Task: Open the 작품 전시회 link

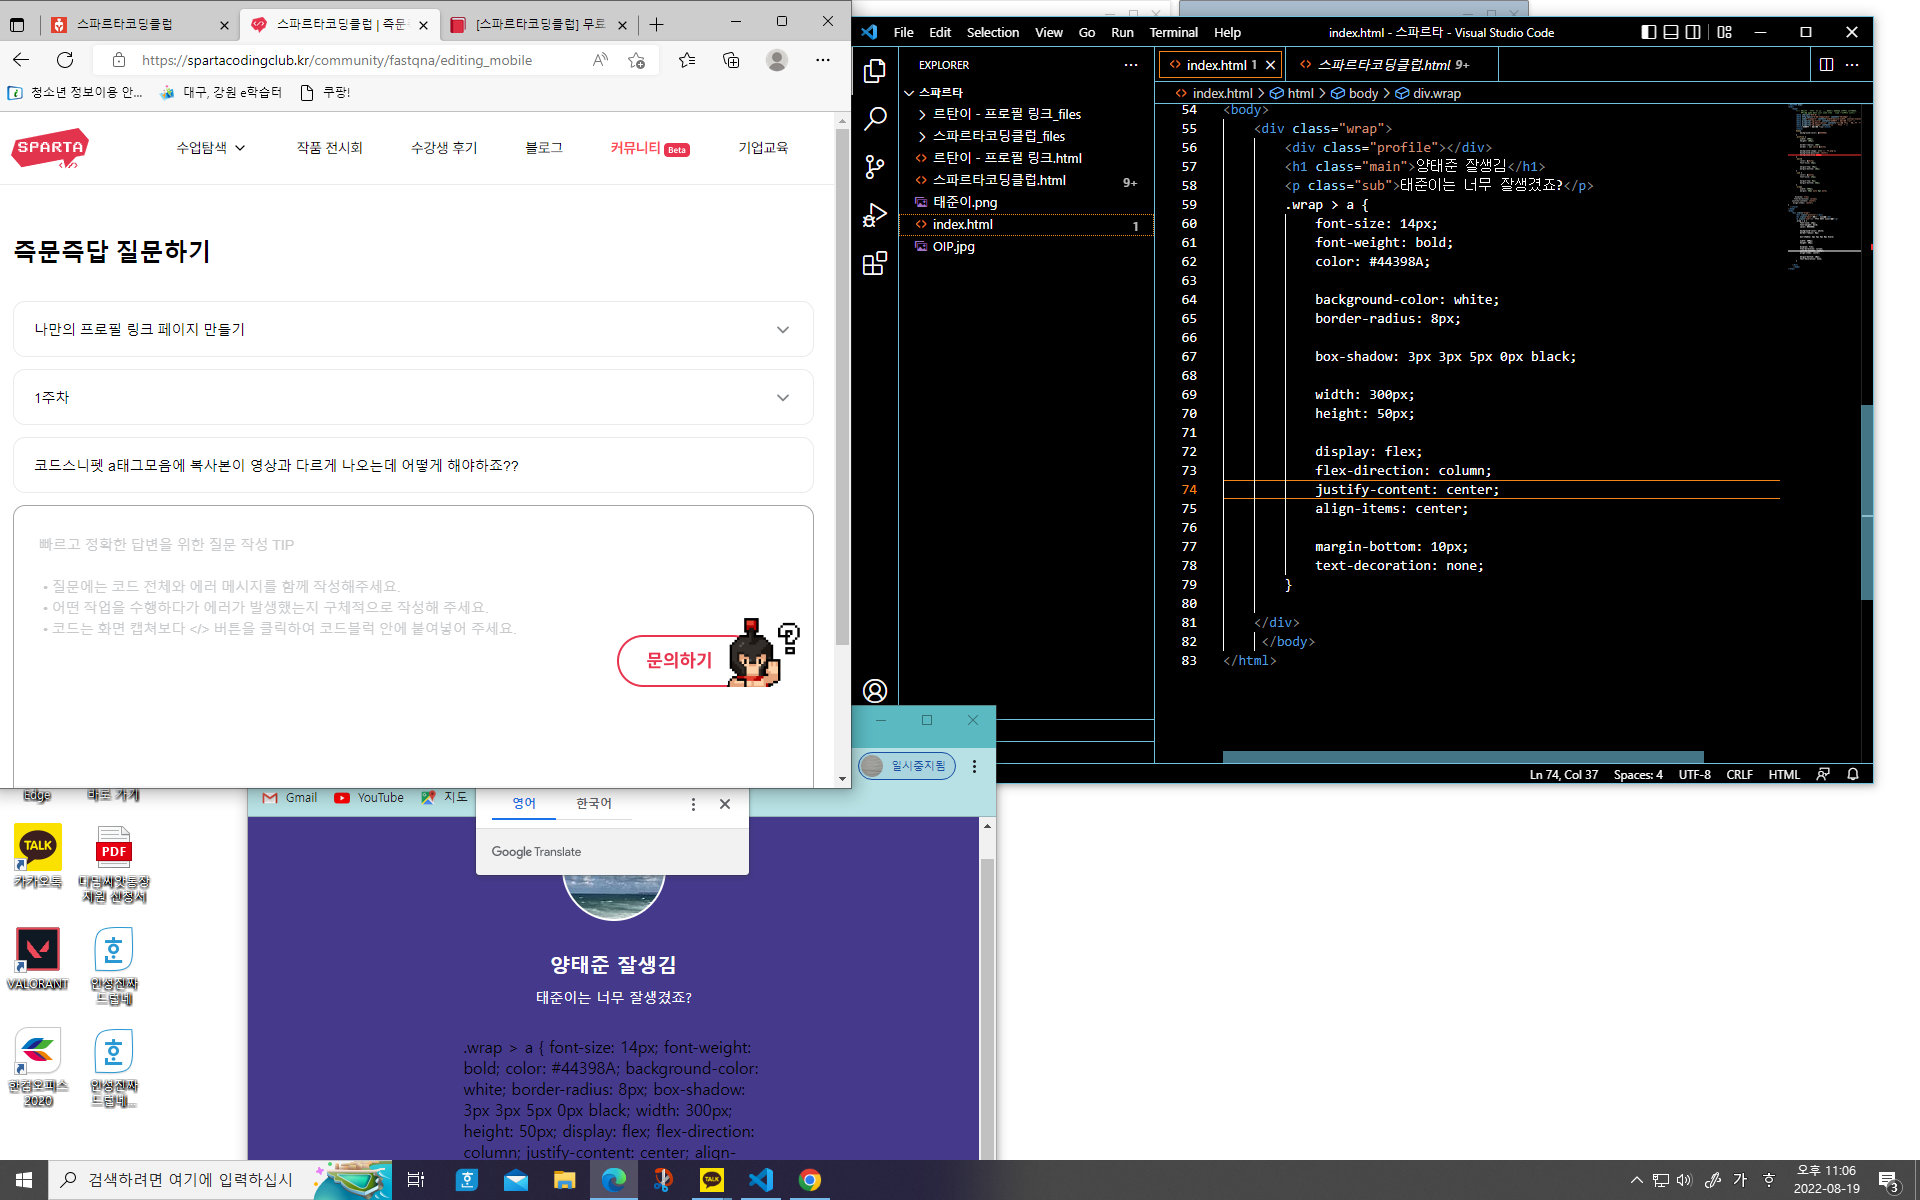Action: (x=329, y=148)
